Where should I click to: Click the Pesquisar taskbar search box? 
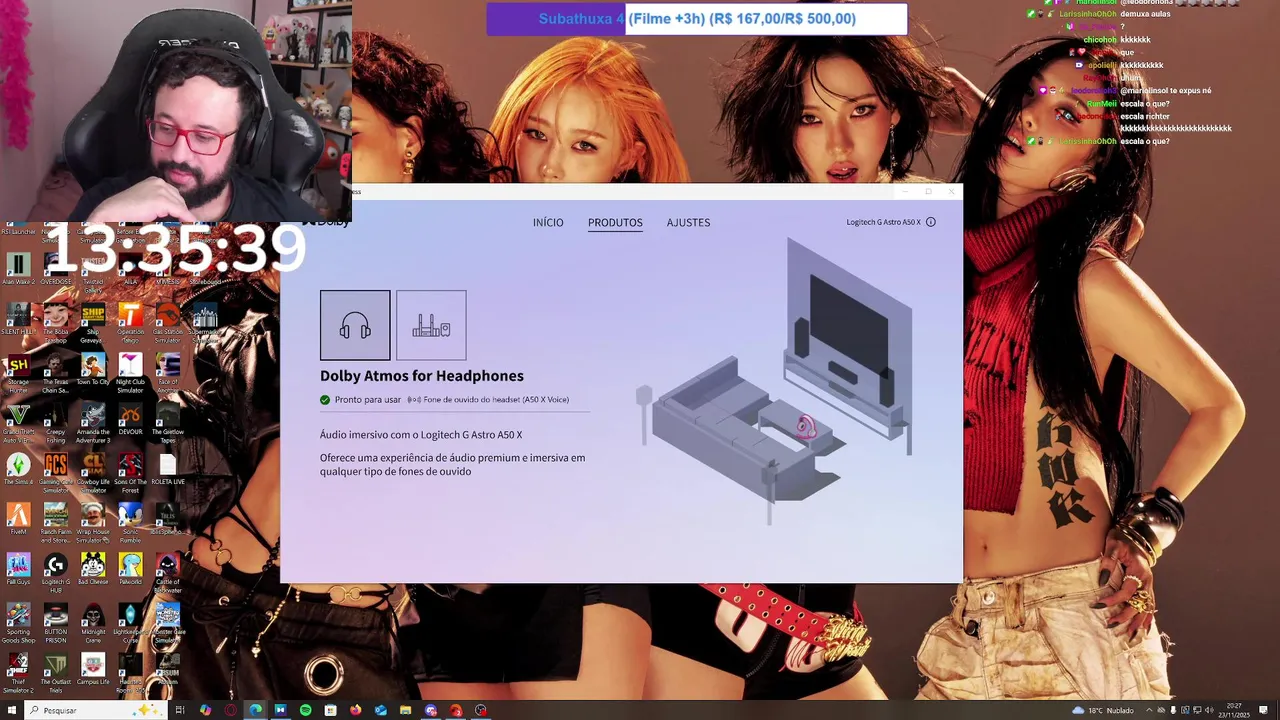point(96,710)
